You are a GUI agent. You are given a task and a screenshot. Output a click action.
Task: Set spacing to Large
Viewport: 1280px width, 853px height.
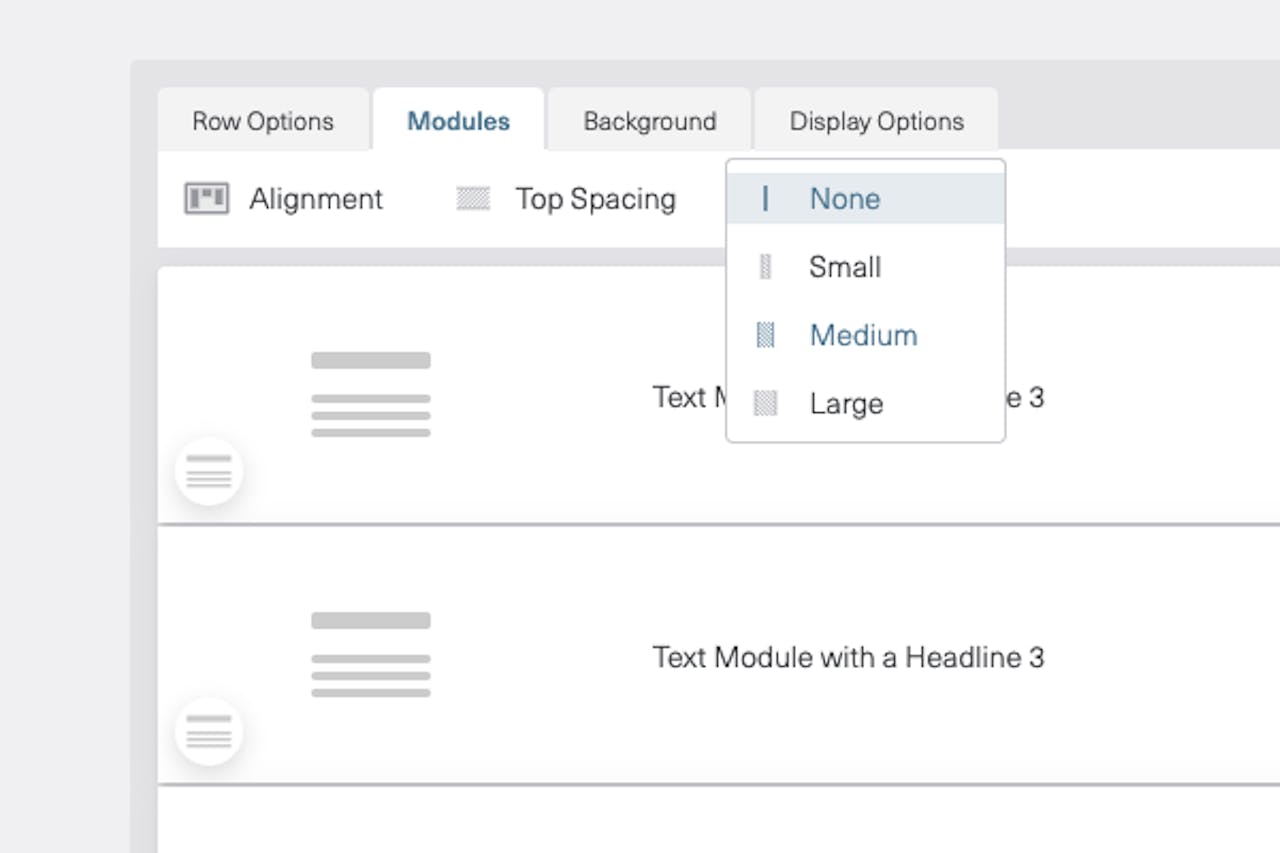pos(846,404)
